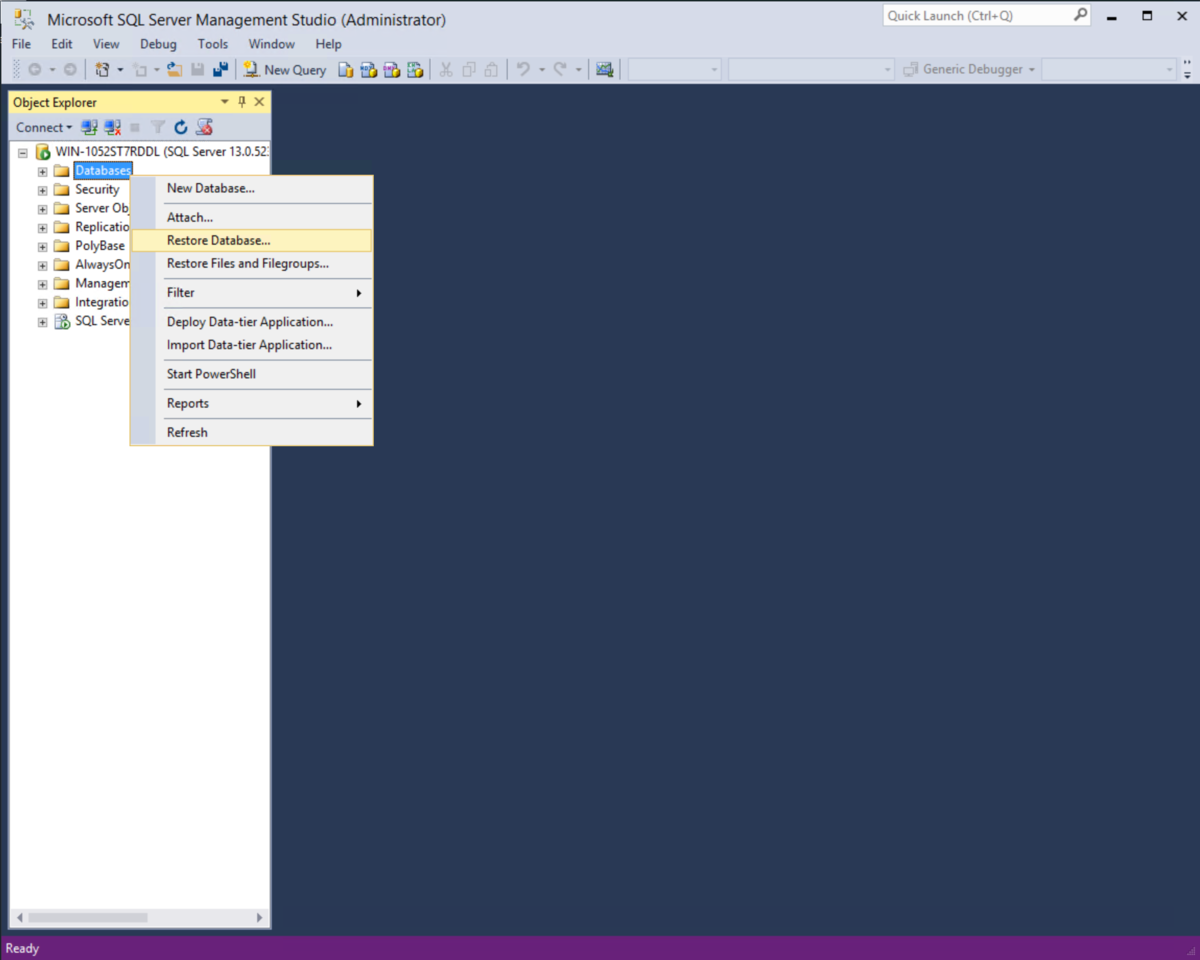Open the Window menu
This screenshot has height=960, width=1200.
(x=272, y=44)
